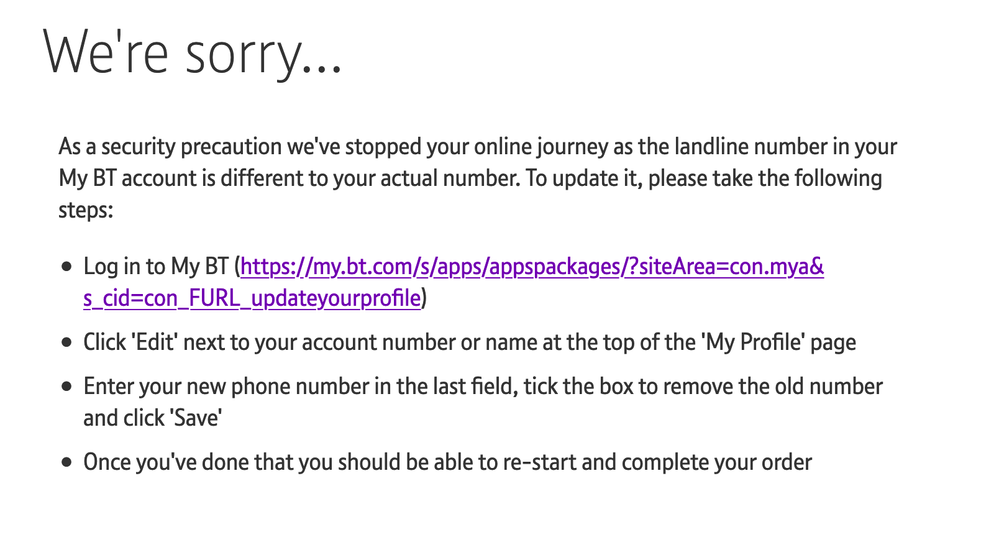Click the 'landline number in your' text
This screenshot has height=552, width=999.
click(x=783, y=147)
